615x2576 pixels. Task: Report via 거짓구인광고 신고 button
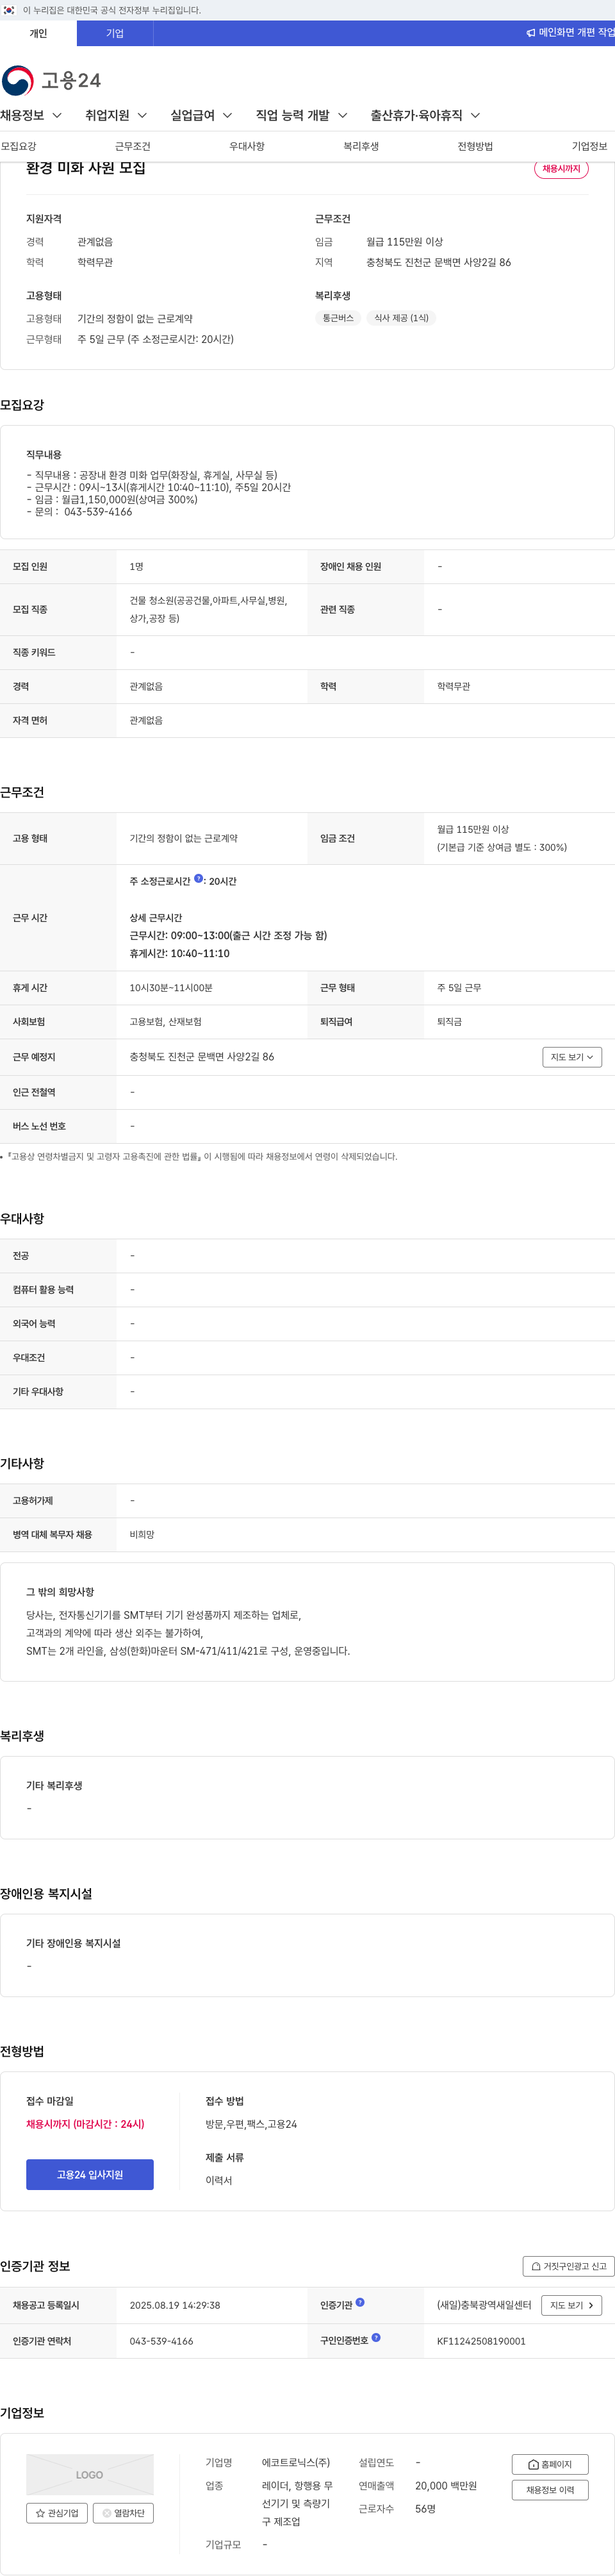tap(568, 2266)
